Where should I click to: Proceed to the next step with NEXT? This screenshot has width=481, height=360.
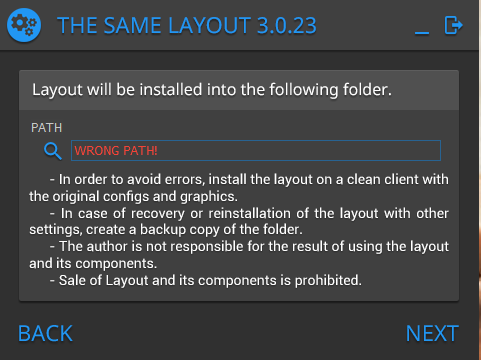point(432,333)
